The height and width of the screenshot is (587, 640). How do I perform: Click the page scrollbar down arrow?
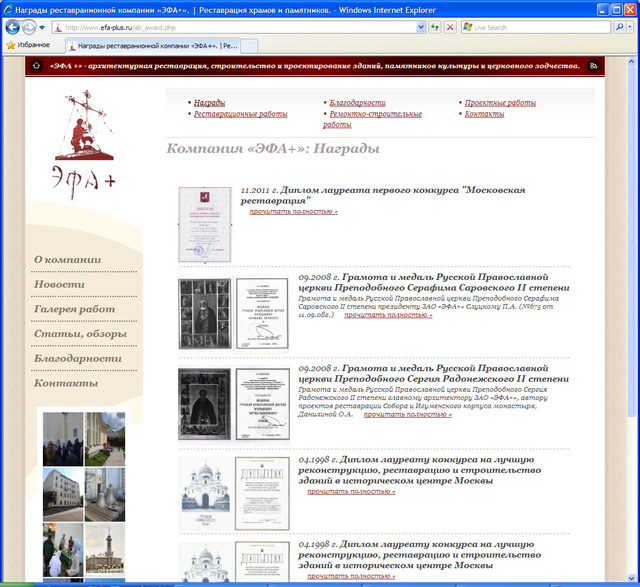(631, 577)
